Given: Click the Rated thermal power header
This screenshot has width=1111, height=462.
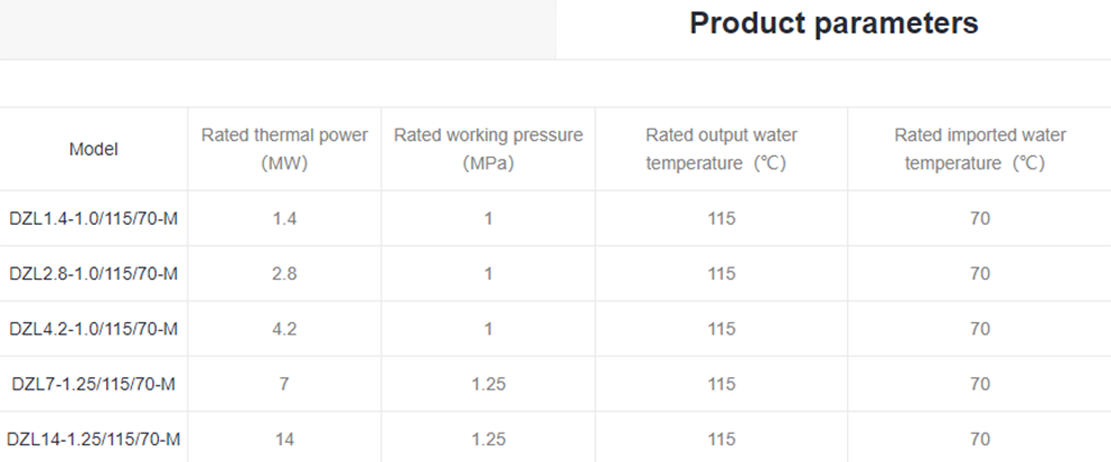Looking at the screenshot, I should pos(285,149).
